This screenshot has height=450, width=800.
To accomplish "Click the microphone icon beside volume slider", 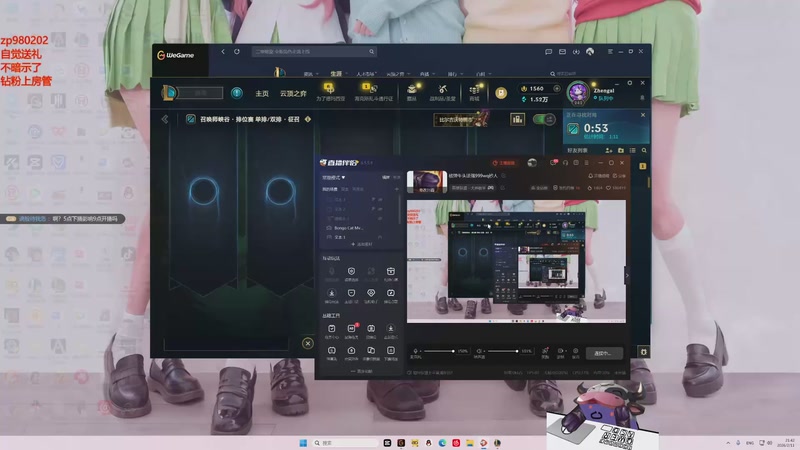I will (x=415, y=351).
